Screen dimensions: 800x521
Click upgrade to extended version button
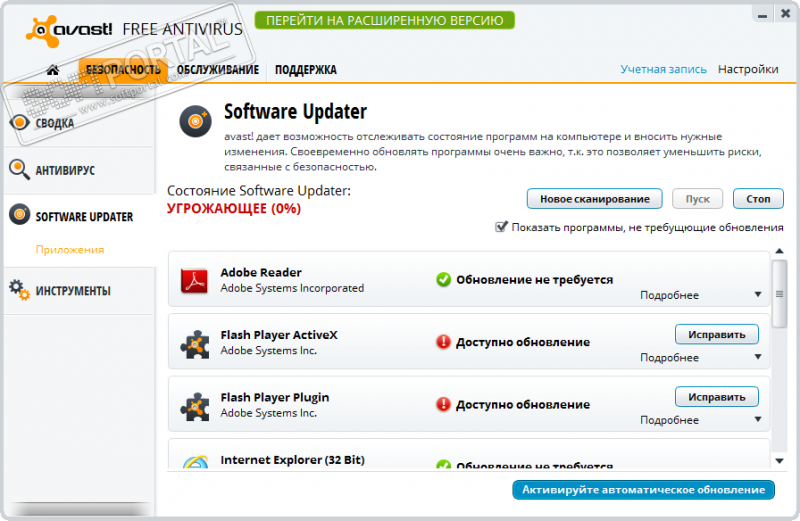click(x=385, y=20)
